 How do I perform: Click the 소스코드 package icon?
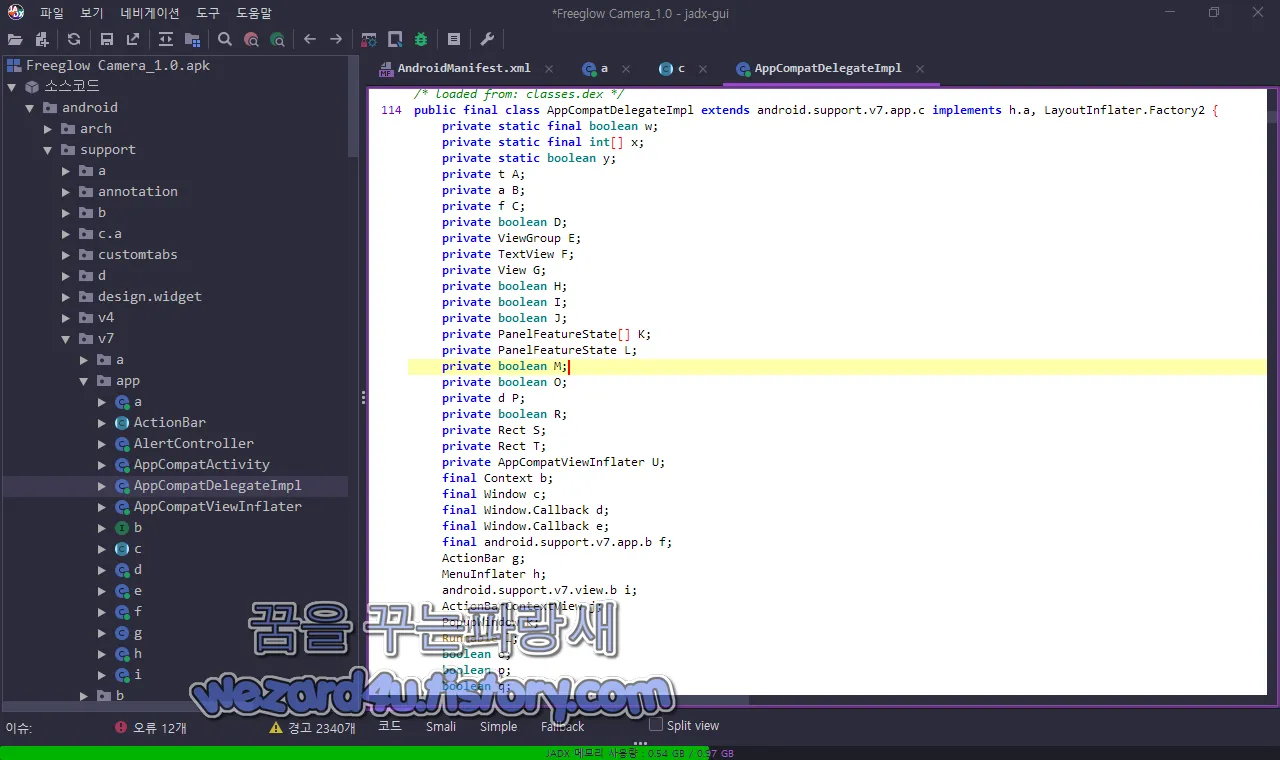pyautogui.click(x=32, y=87)
